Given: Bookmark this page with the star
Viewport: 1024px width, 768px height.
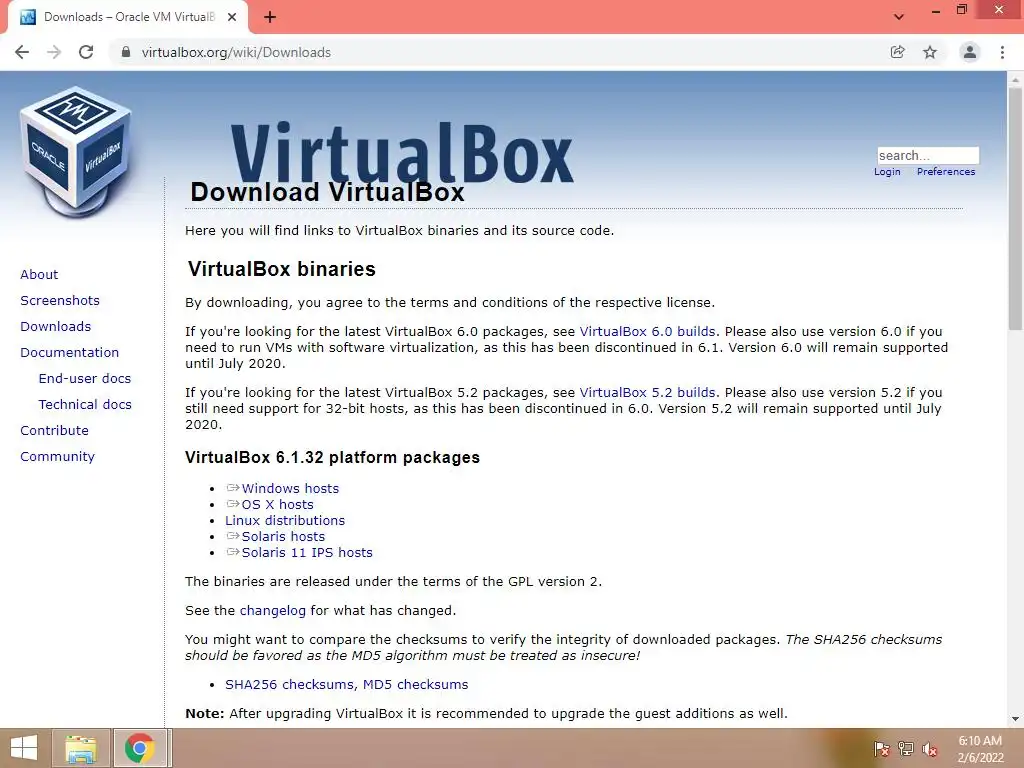Looking at the screenshot, I should click(x=930, y=52).
